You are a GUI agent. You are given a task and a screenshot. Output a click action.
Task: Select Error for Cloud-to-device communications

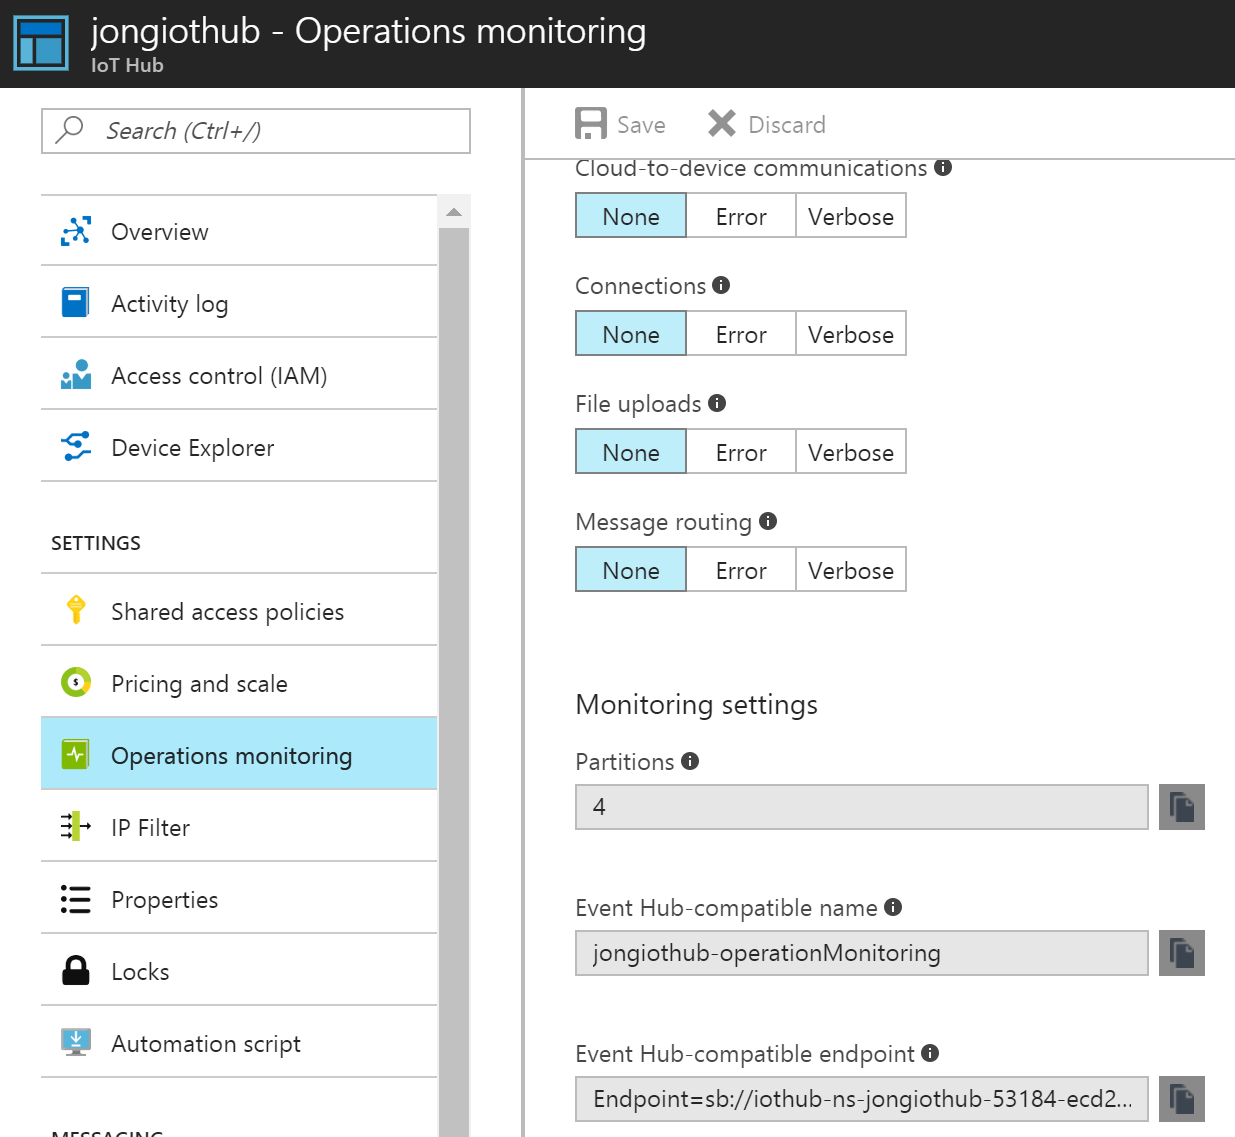click(740, 216)
